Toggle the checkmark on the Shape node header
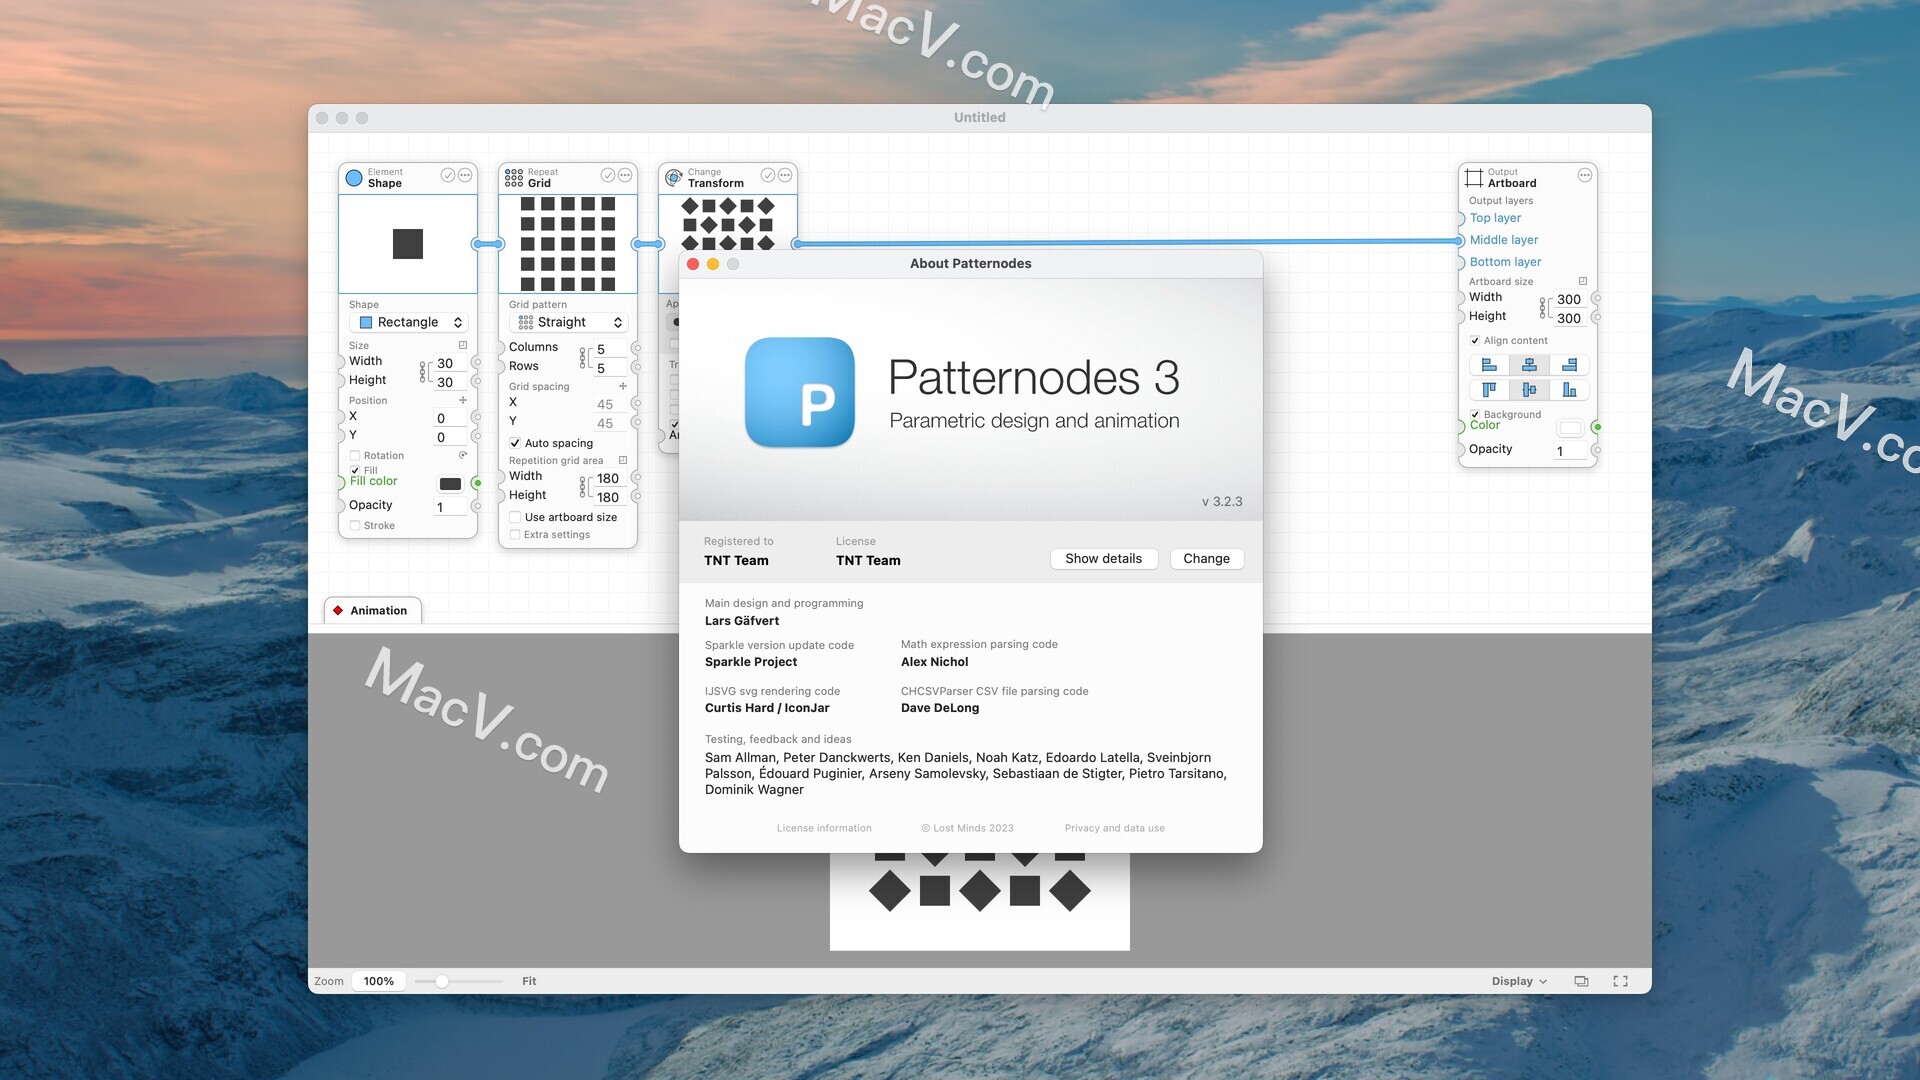The height and width of the screenshot is (1080, 1920). 448,175
